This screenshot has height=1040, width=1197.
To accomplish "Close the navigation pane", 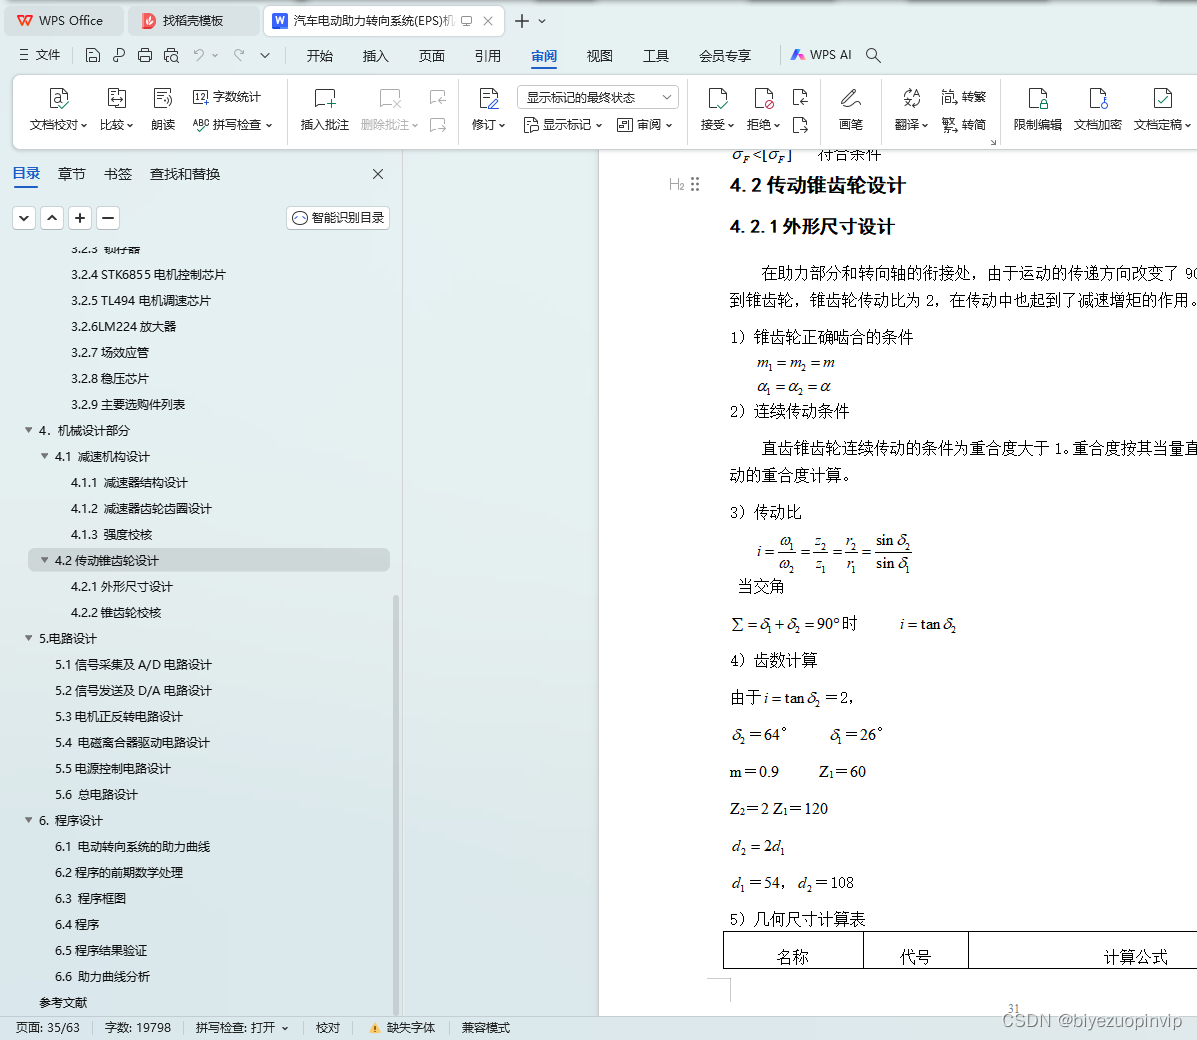I will pyautogui.click(x=378, y=174).
